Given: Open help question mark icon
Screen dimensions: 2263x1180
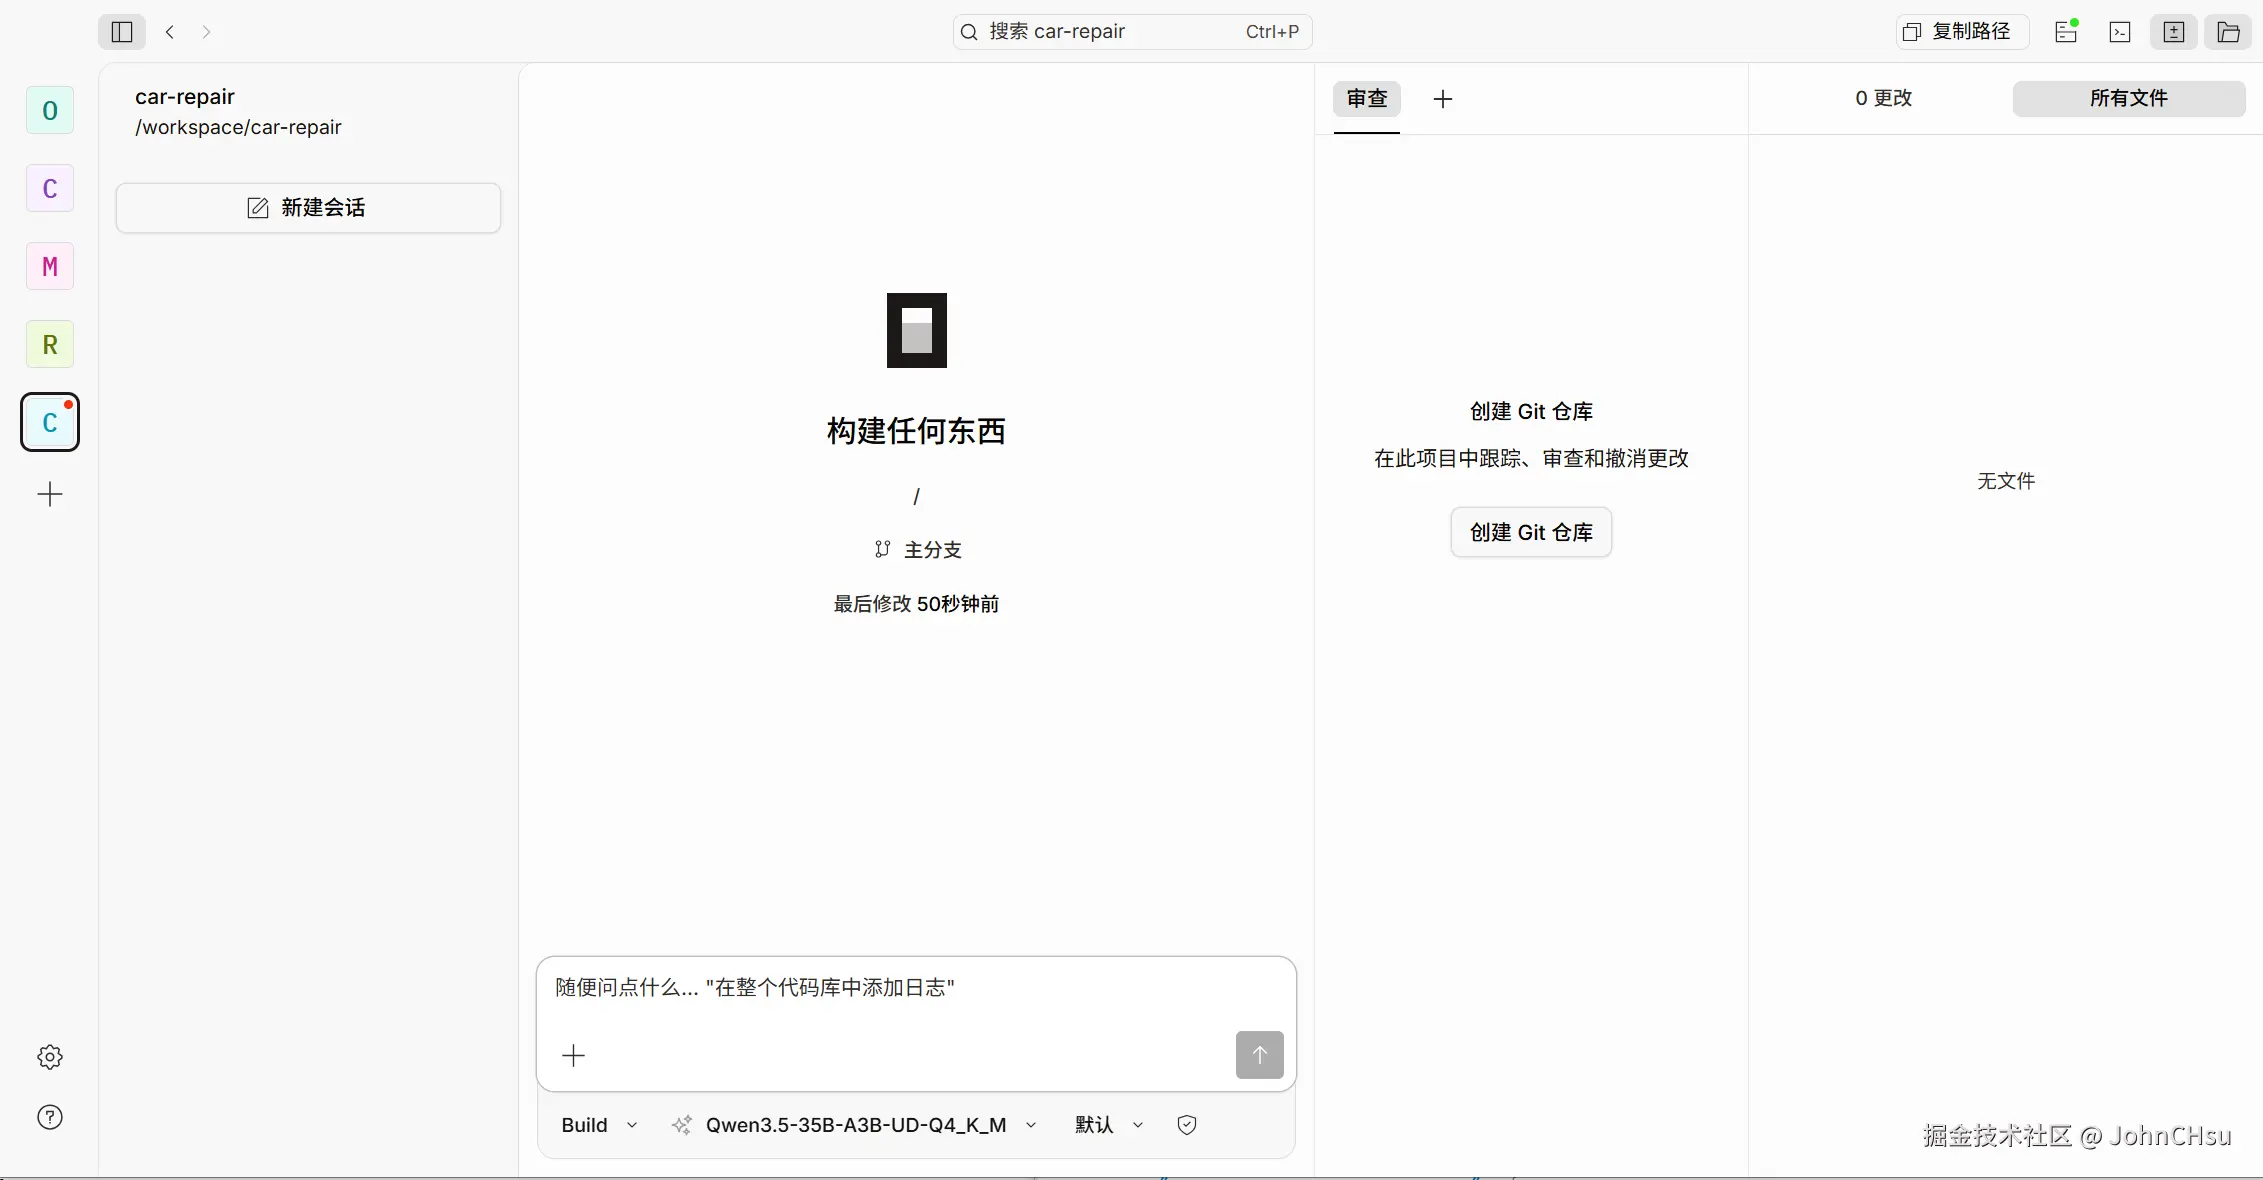Looking at the screenshot, I should click(x=50, y=1117).
